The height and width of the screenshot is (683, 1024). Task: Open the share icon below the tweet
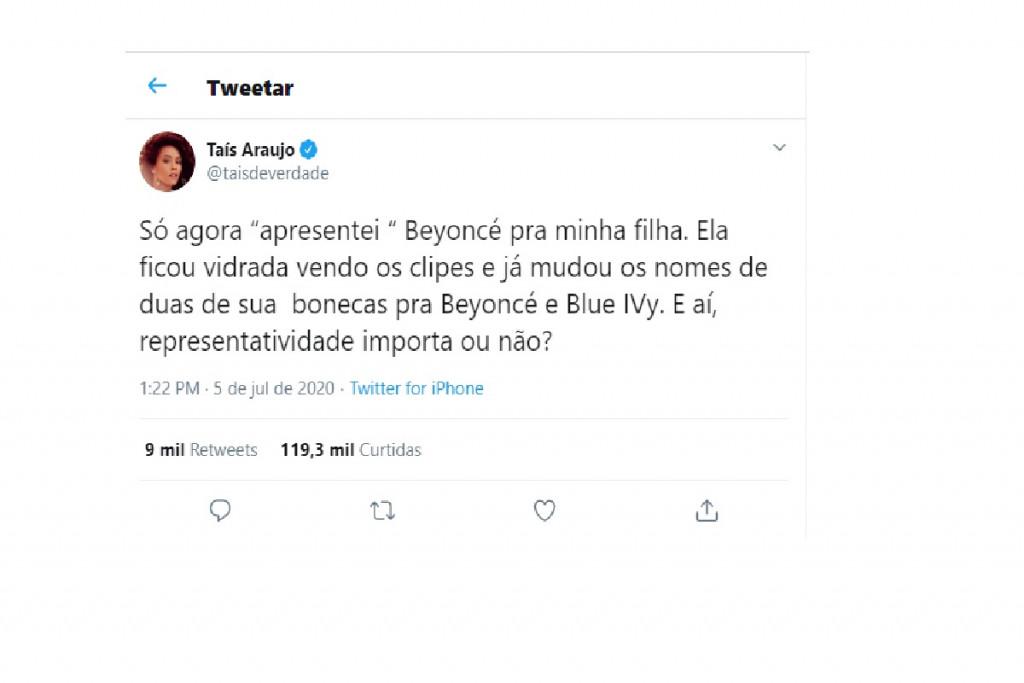coord(706,511)
